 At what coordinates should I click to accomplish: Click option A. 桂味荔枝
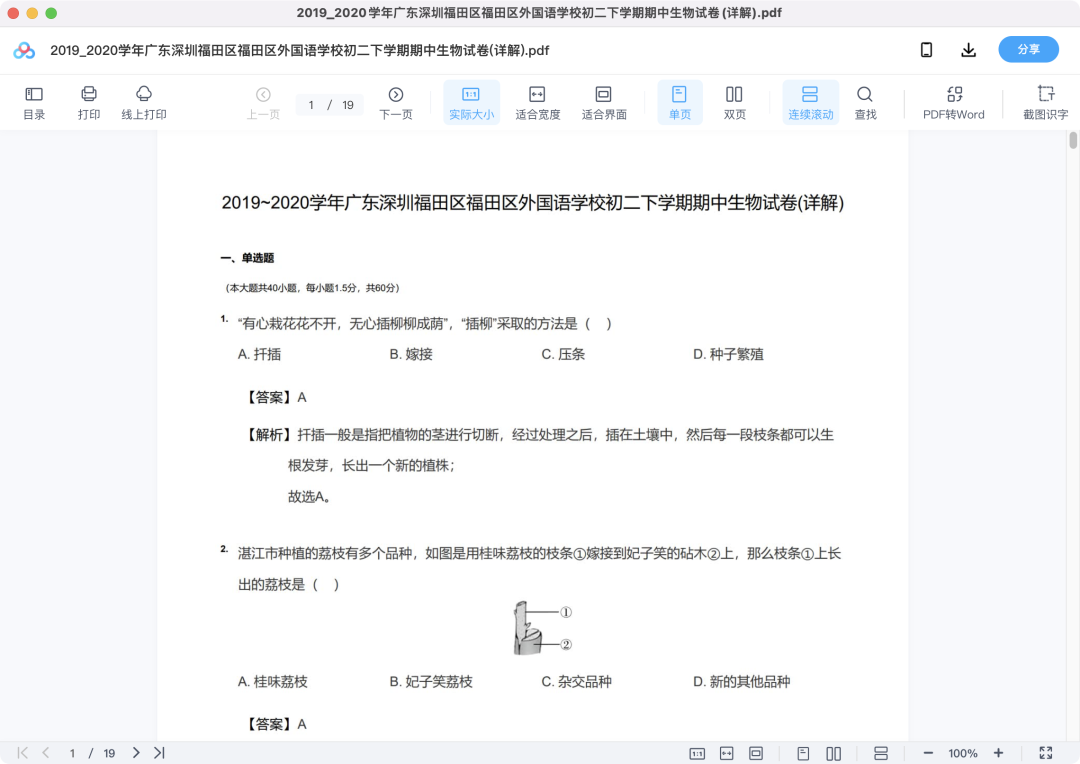coord(272,681)
